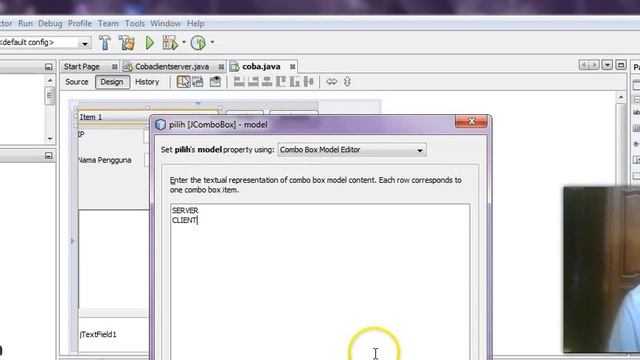Expand the Profile Project dropdown arrow
This screenshot has width=640, height=360.
click(x=212, y=42)
